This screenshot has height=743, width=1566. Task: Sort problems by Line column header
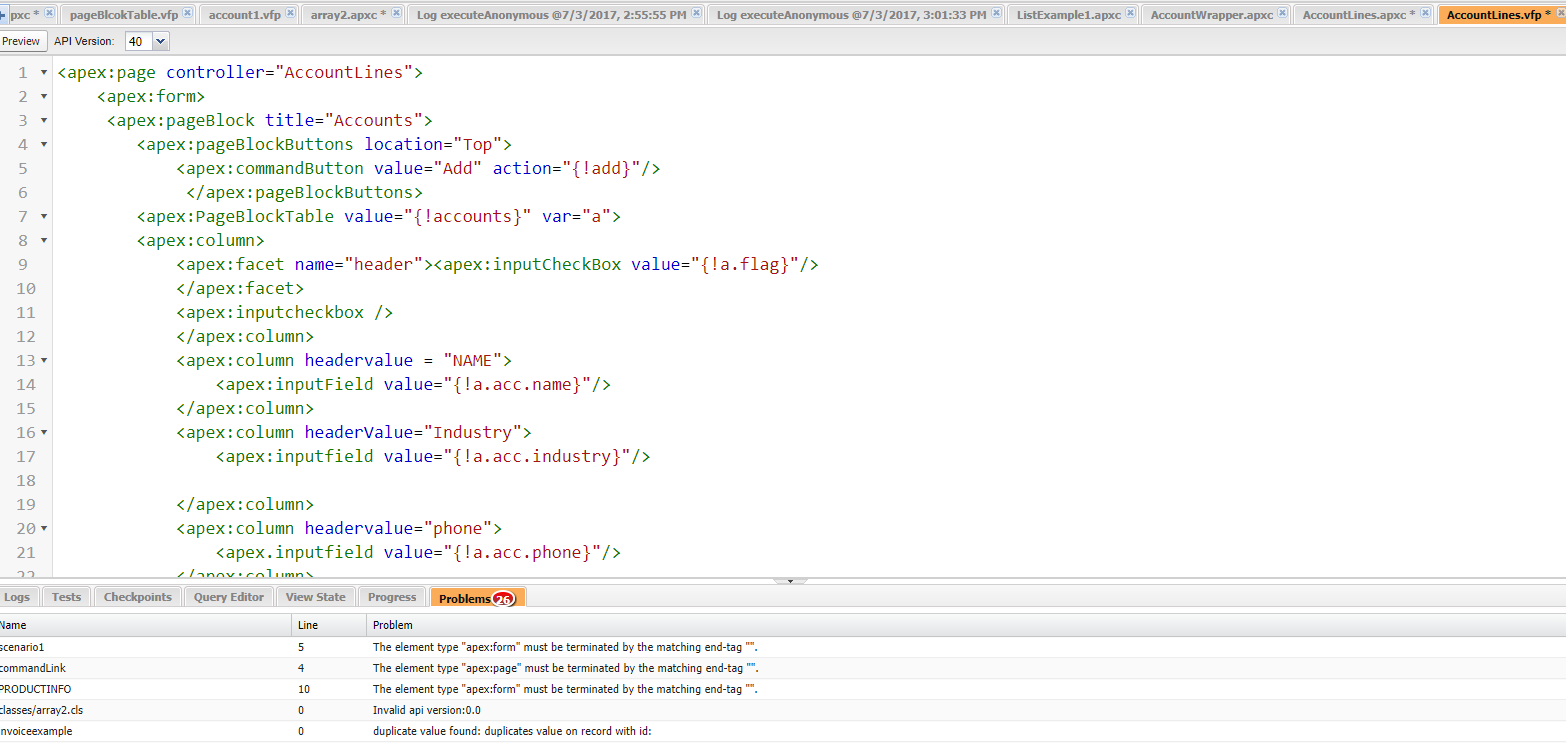point(308,625)
